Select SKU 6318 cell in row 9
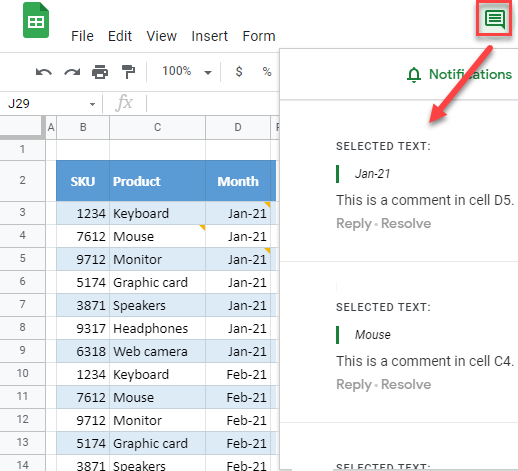Image resolution: width=518 pixels, height=471 pixels. (x=83, y=351)
